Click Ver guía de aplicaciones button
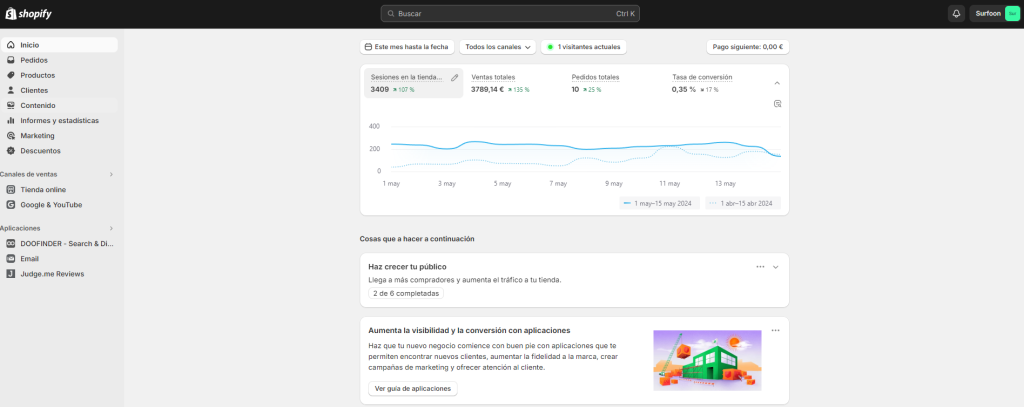Viewport: 1024px width, 407px height. pyautogui.click(x=413, y=388)
